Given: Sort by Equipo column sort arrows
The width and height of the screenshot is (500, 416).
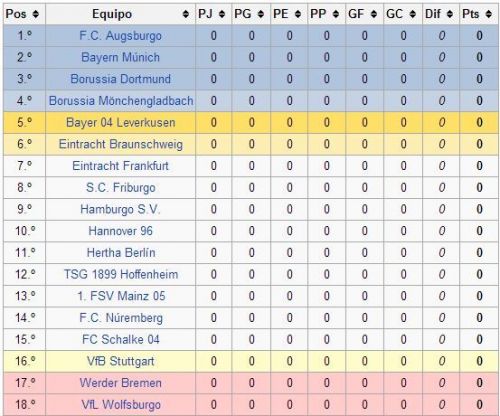Looking at the screenshot, I should pos(186,14).
